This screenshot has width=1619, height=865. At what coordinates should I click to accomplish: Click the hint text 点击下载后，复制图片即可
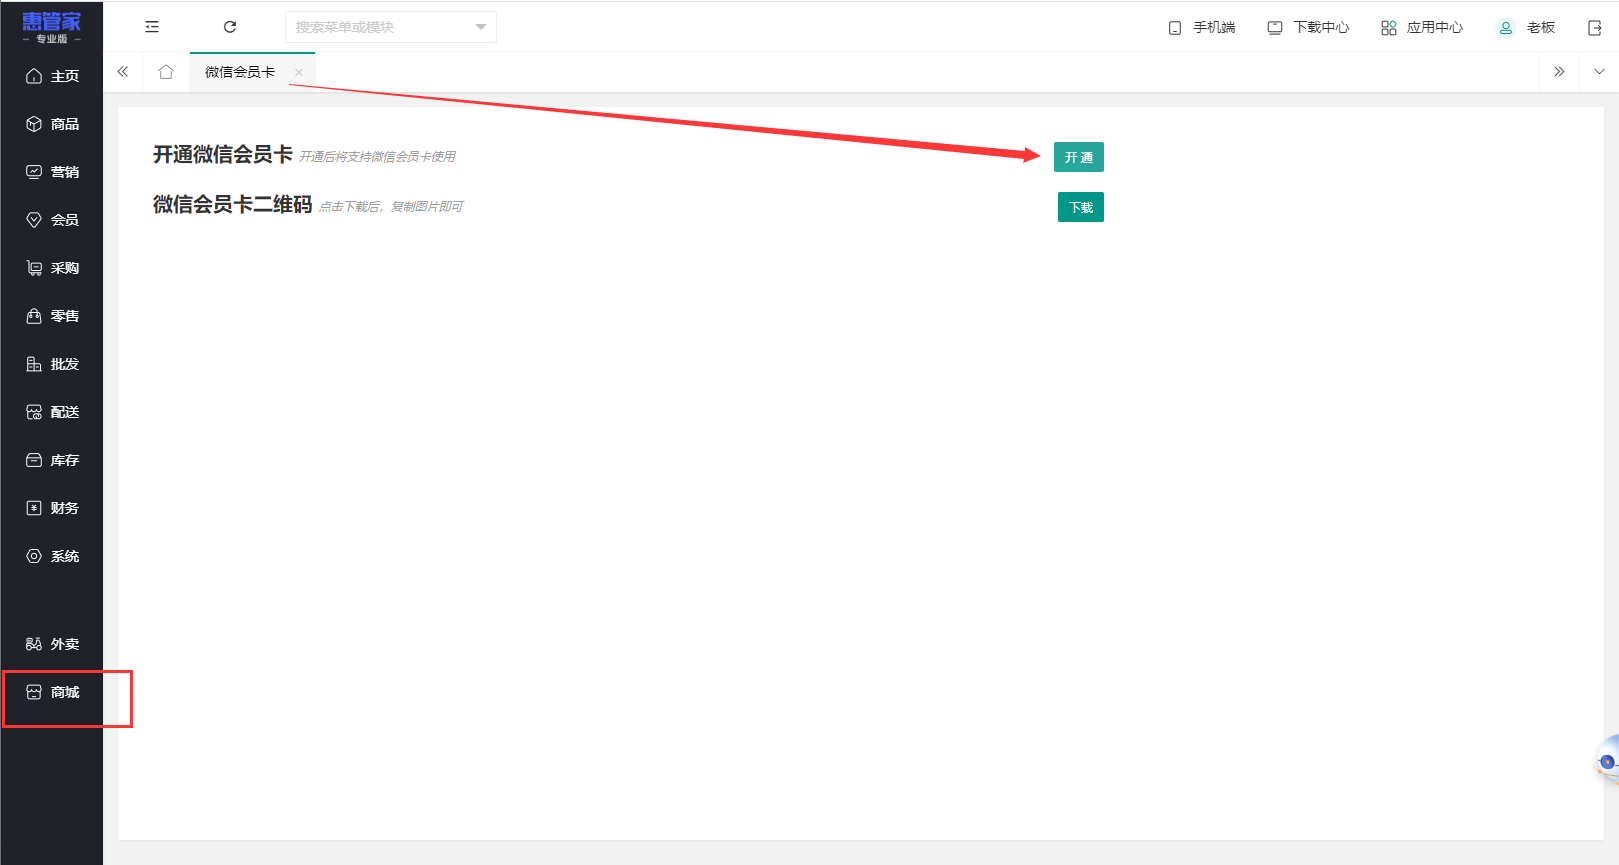391,207
